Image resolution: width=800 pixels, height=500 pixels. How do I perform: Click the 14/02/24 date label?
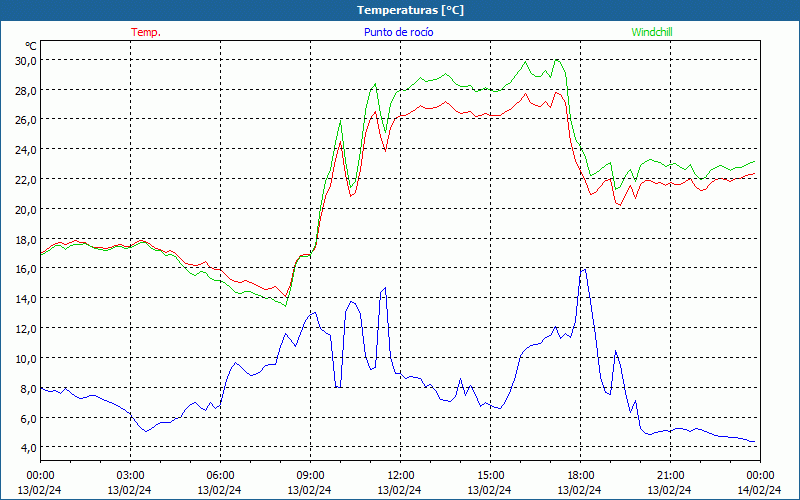pyautogui.click(x=759, y=490)
